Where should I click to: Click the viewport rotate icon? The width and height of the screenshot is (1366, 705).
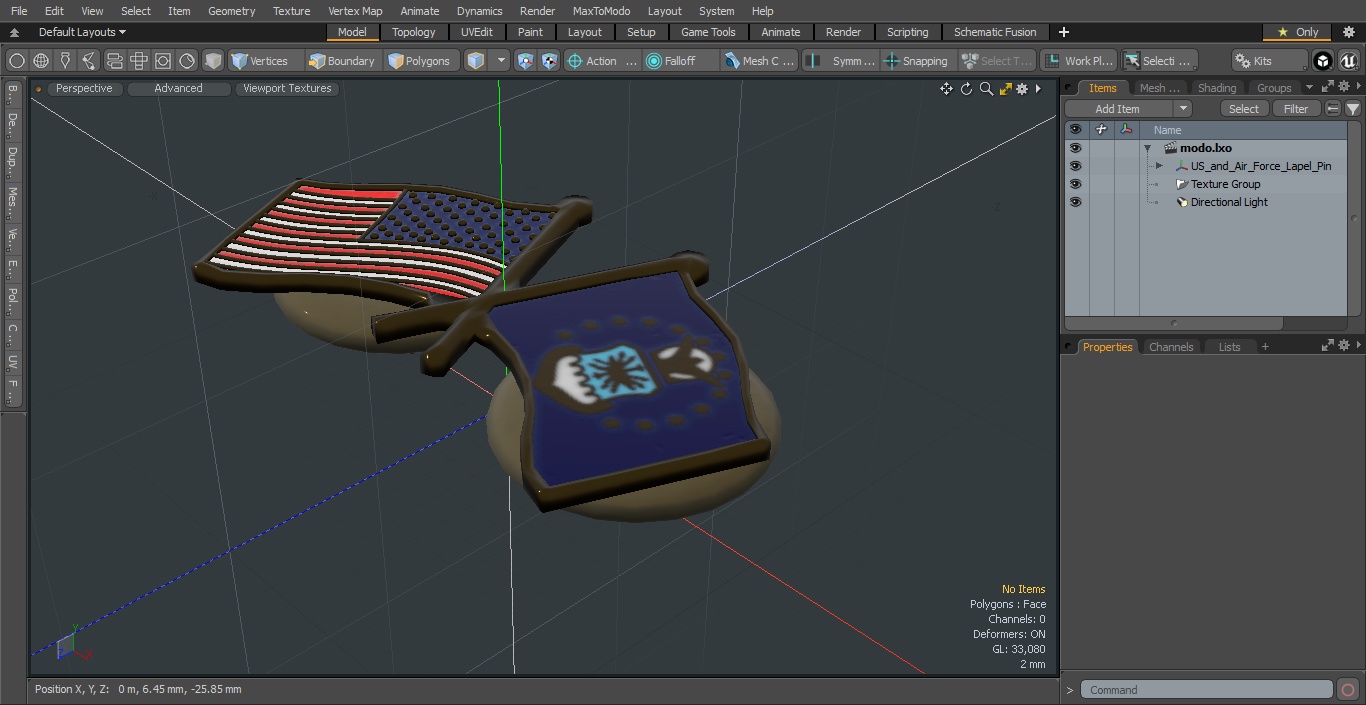966,89
